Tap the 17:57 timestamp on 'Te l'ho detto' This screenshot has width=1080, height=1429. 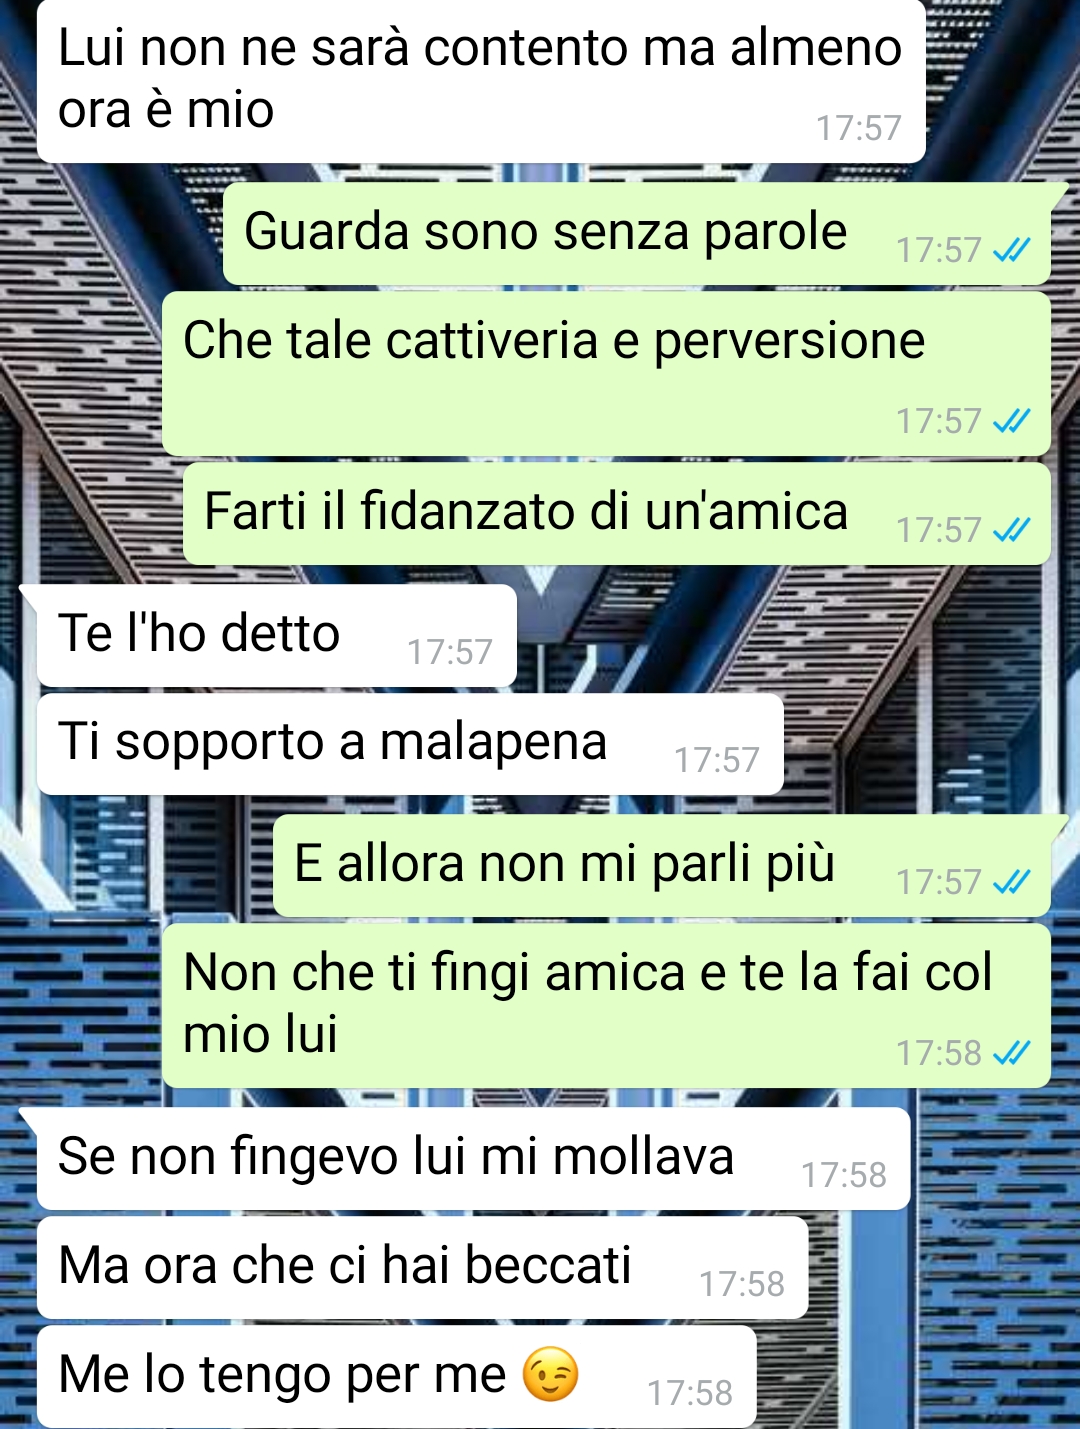(x=450, y=652)
